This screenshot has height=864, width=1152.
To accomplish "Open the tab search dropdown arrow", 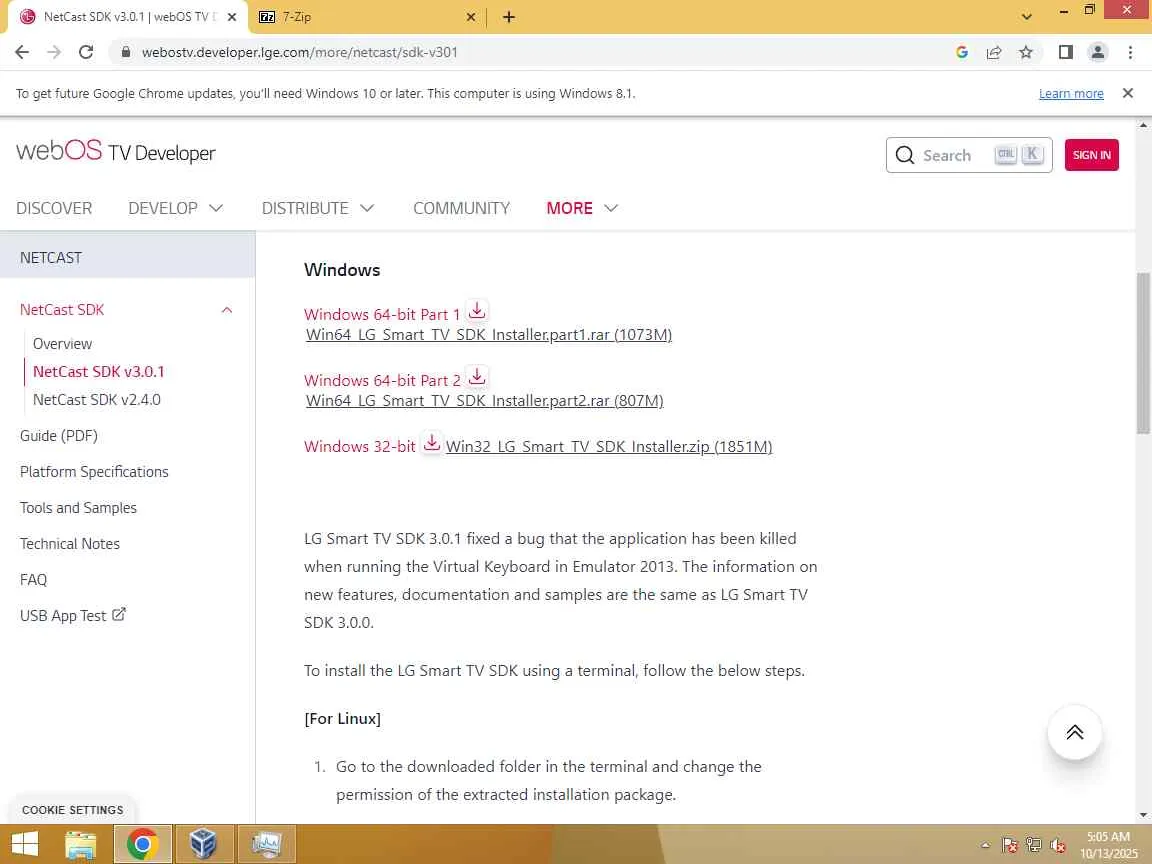I will (x=1027, y=17).
